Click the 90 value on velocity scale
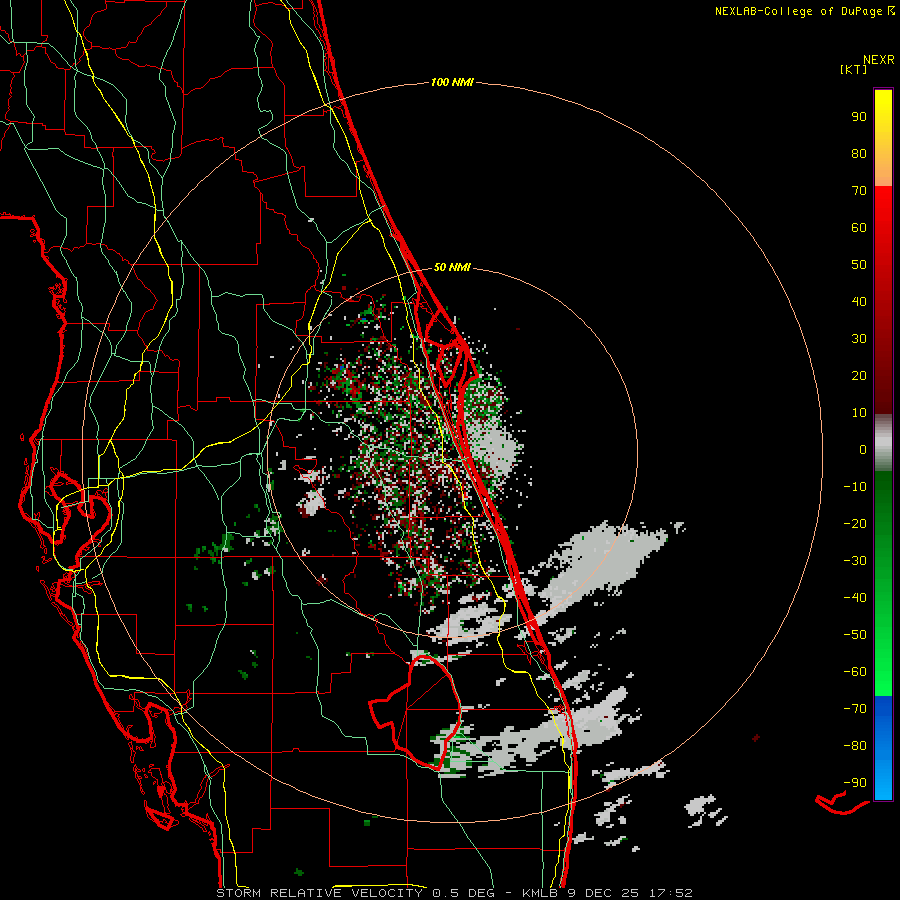900x900 pixels. click(859, 117)
